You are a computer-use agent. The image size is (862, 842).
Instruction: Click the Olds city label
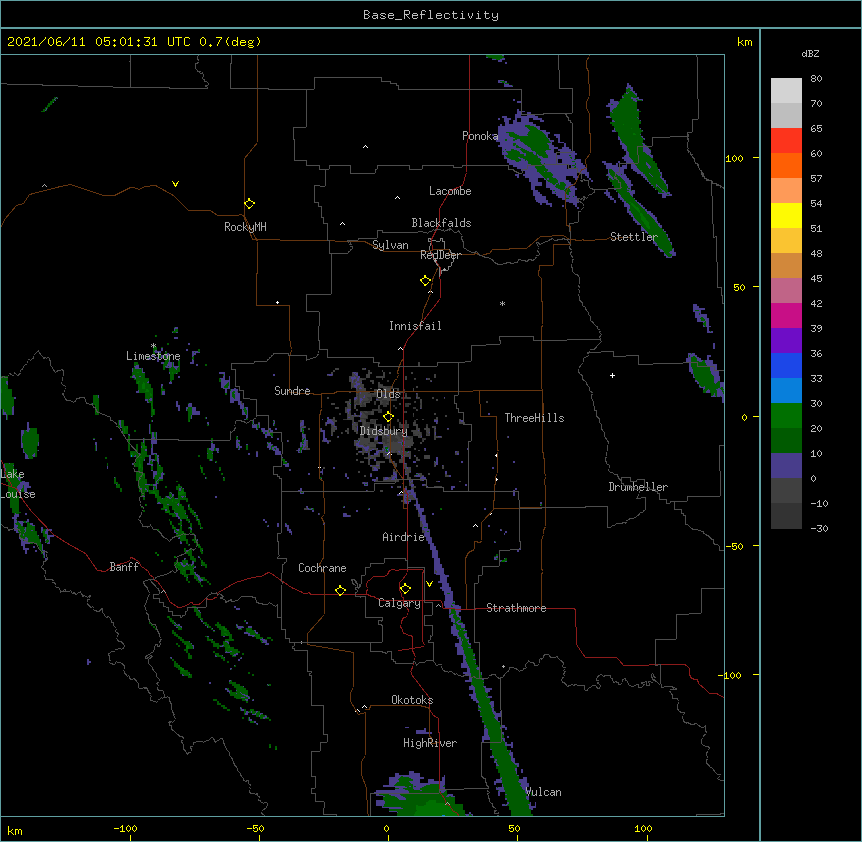388,394
